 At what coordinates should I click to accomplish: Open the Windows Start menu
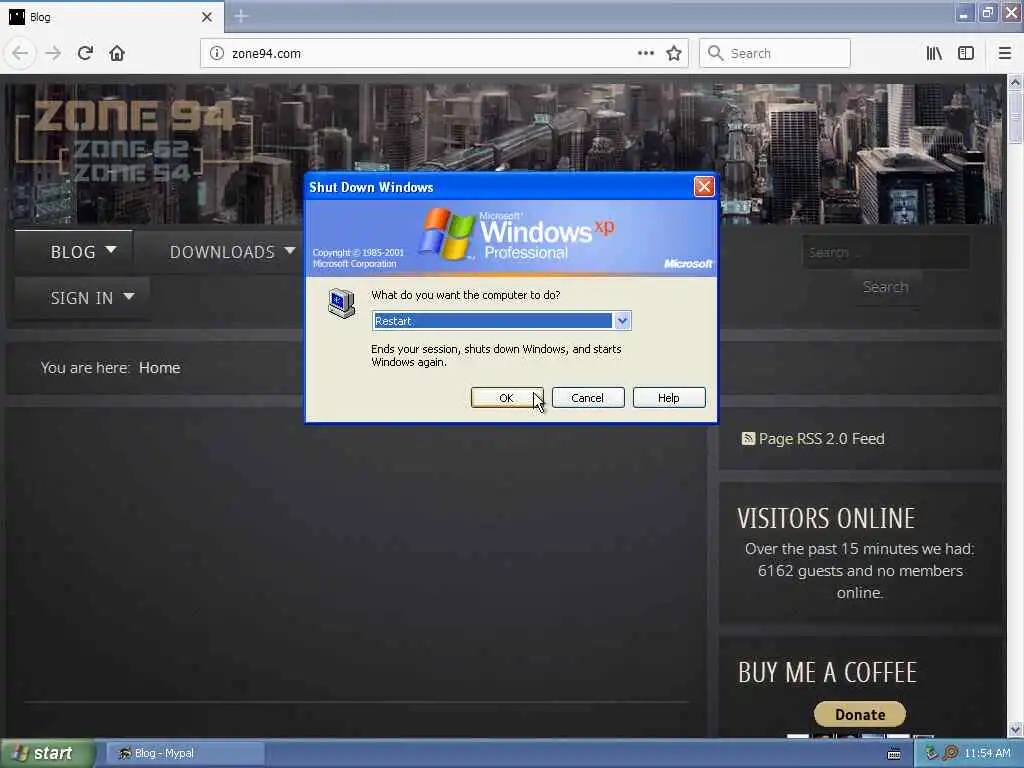(47, 753)
